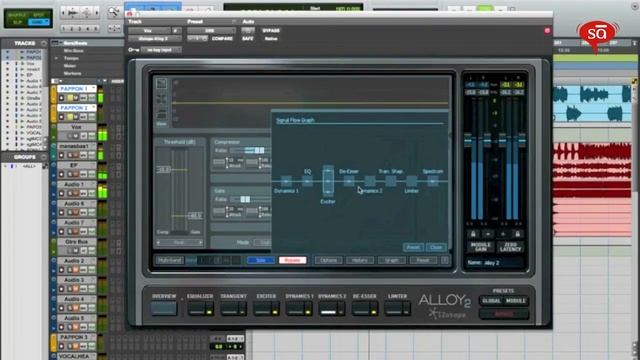Viewport: 640px width, 360px height.
Task: Select the EQ node in signal flow
Action: click(307, 181)
